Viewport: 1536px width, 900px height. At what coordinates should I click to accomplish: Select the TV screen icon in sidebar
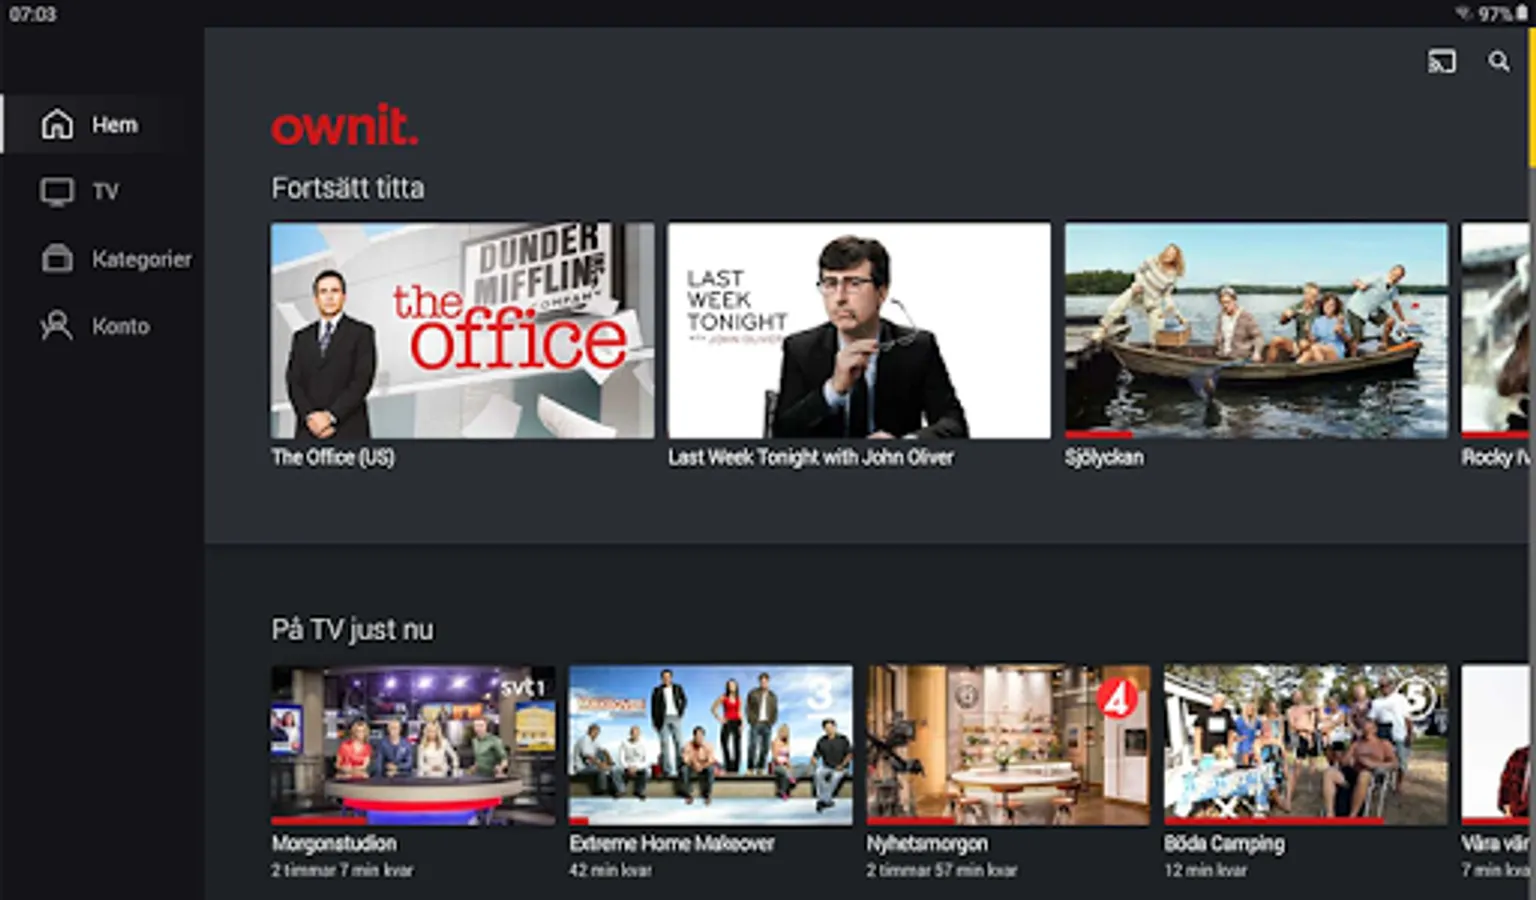coord(57,191)
